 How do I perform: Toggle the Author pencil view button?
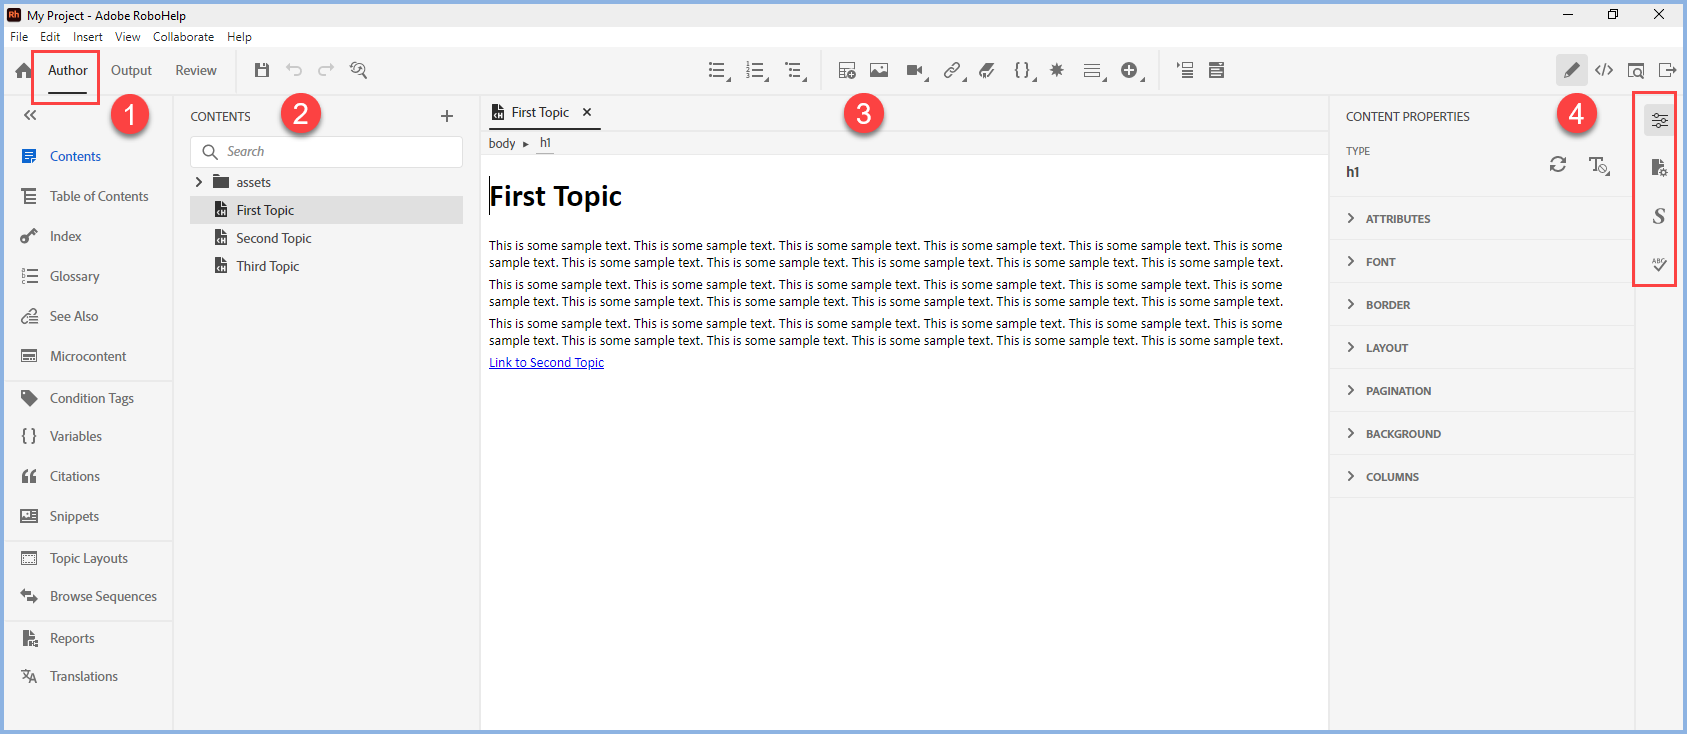click(x=1571, y=70)
